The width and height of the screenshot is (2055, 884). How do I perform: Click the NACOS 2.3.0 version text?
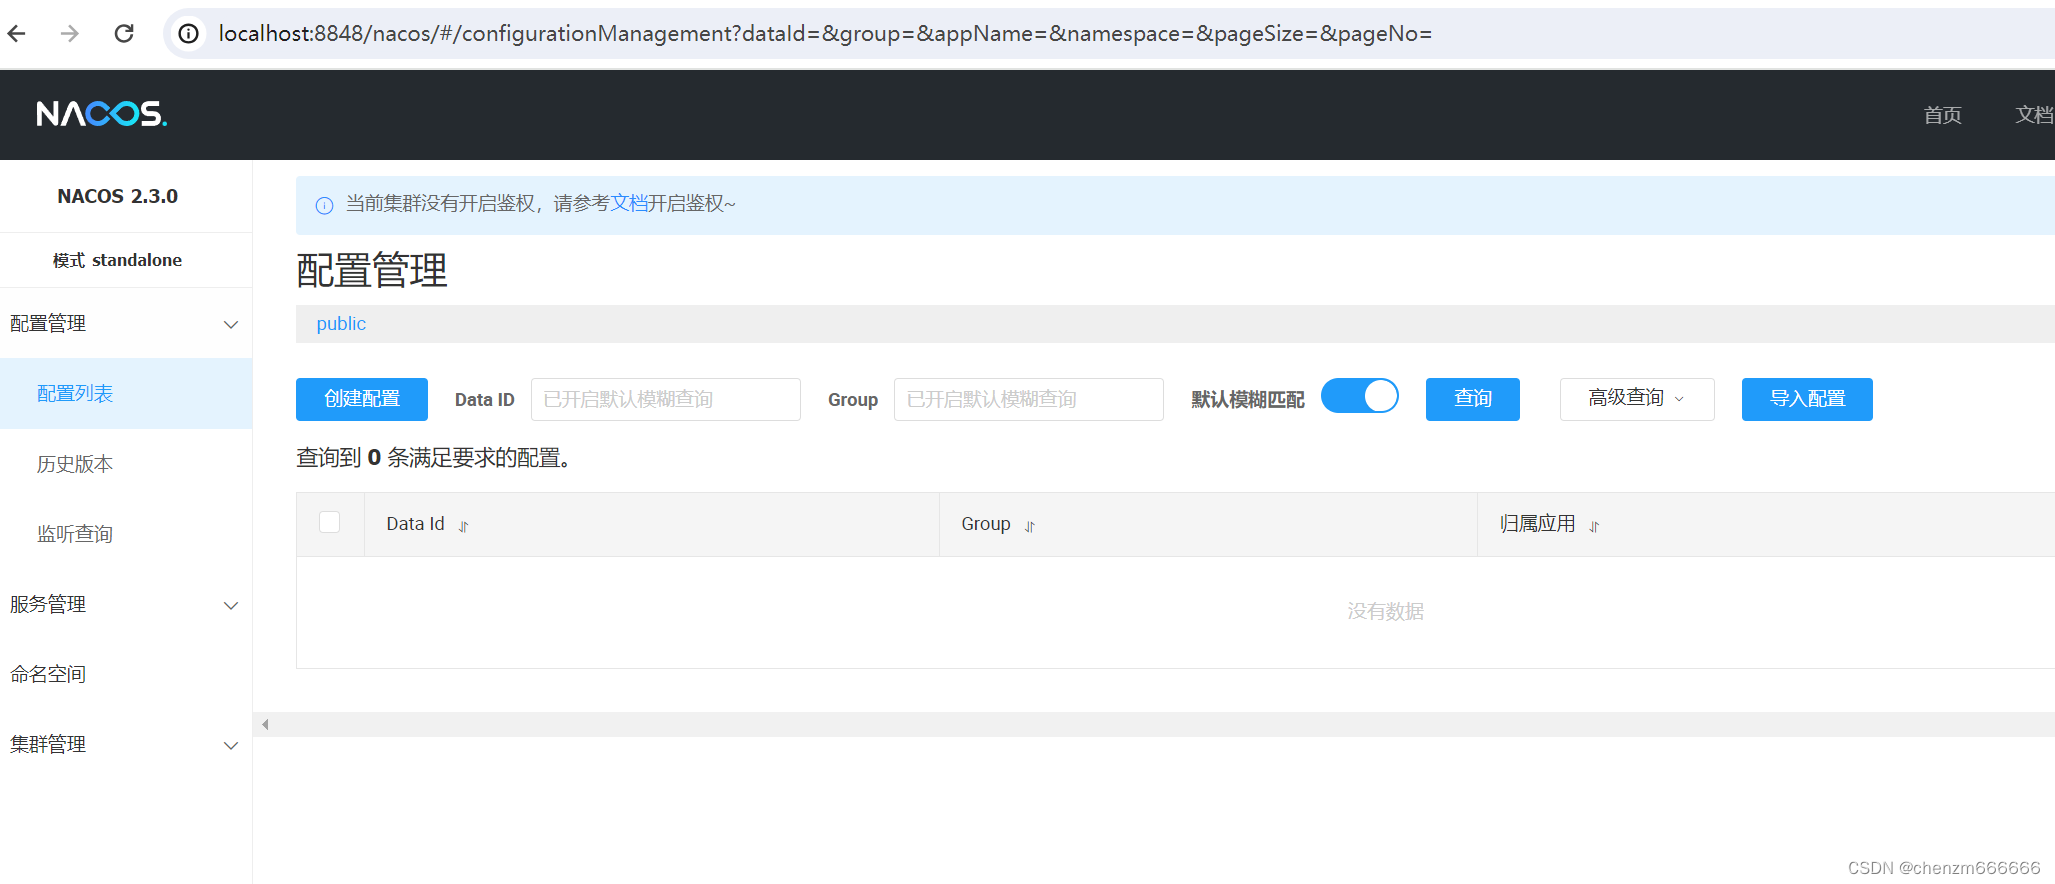coord(118,196)
